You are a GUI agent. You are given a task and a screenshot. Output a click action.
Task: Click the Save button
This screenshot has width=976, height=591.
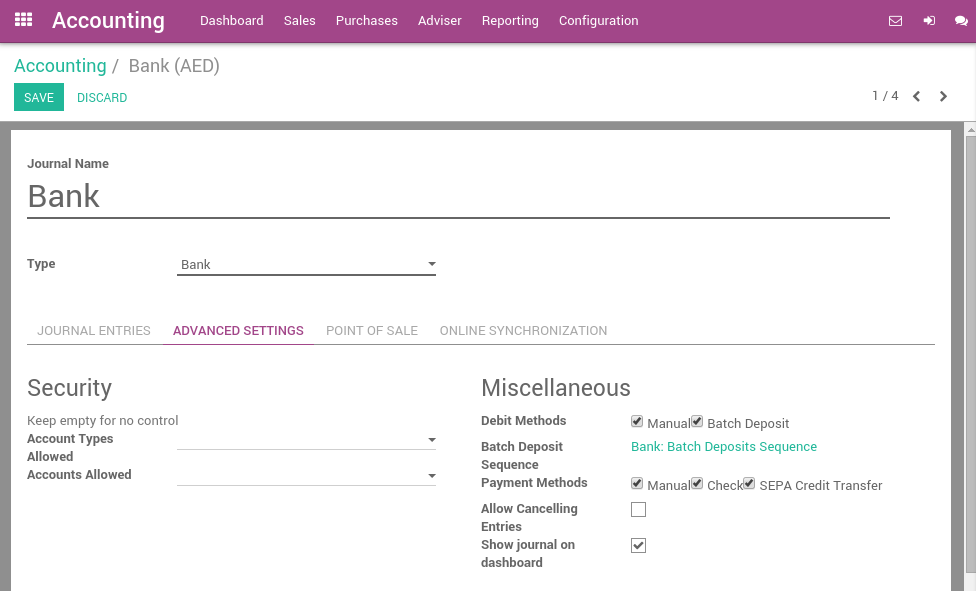[x=39, y=98]
